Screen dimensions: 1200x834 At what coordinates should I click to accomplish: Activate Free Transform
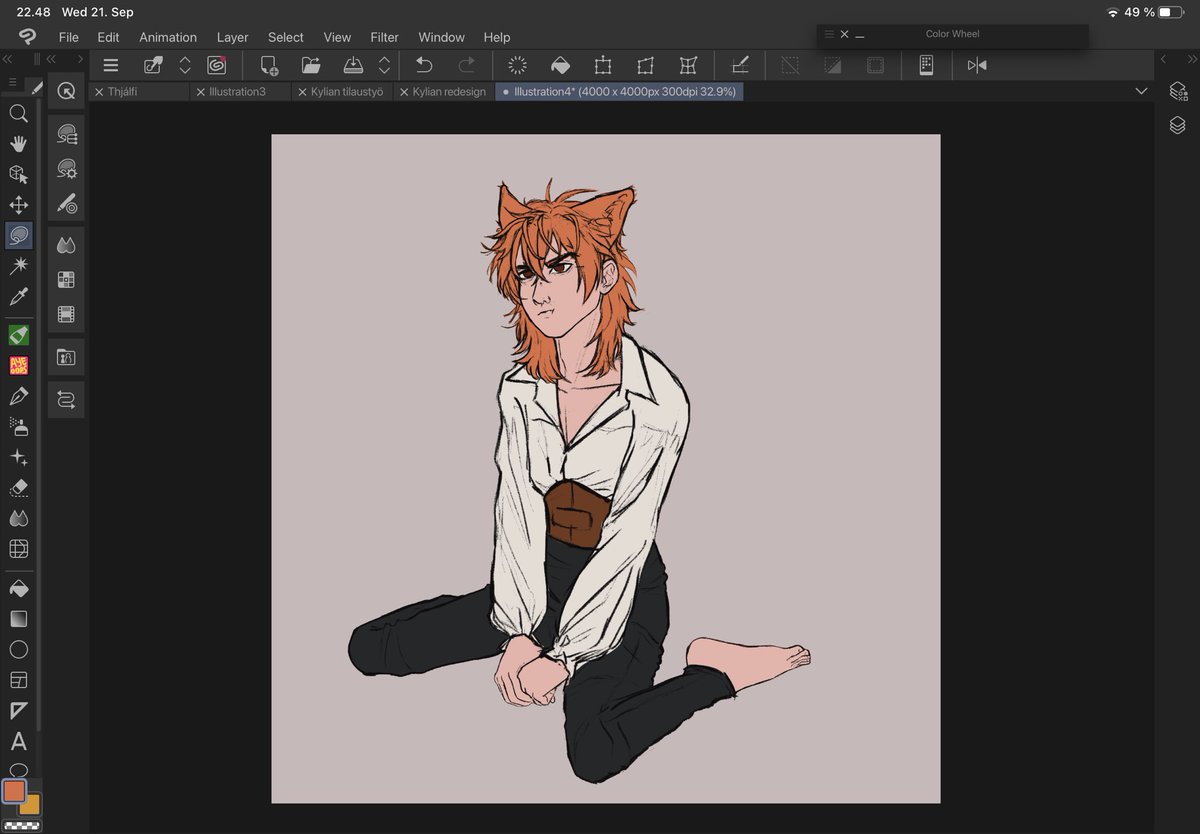(645, 66)
